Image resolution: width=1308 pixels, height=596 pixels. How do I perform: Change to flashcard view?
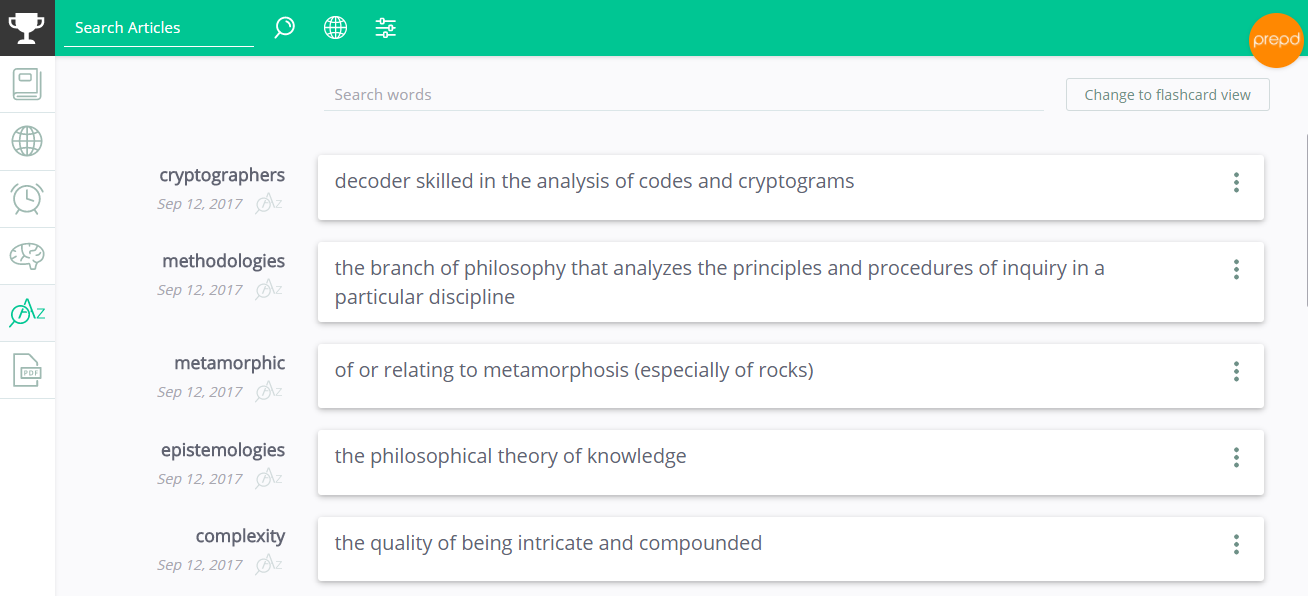tap(1167, 95)
